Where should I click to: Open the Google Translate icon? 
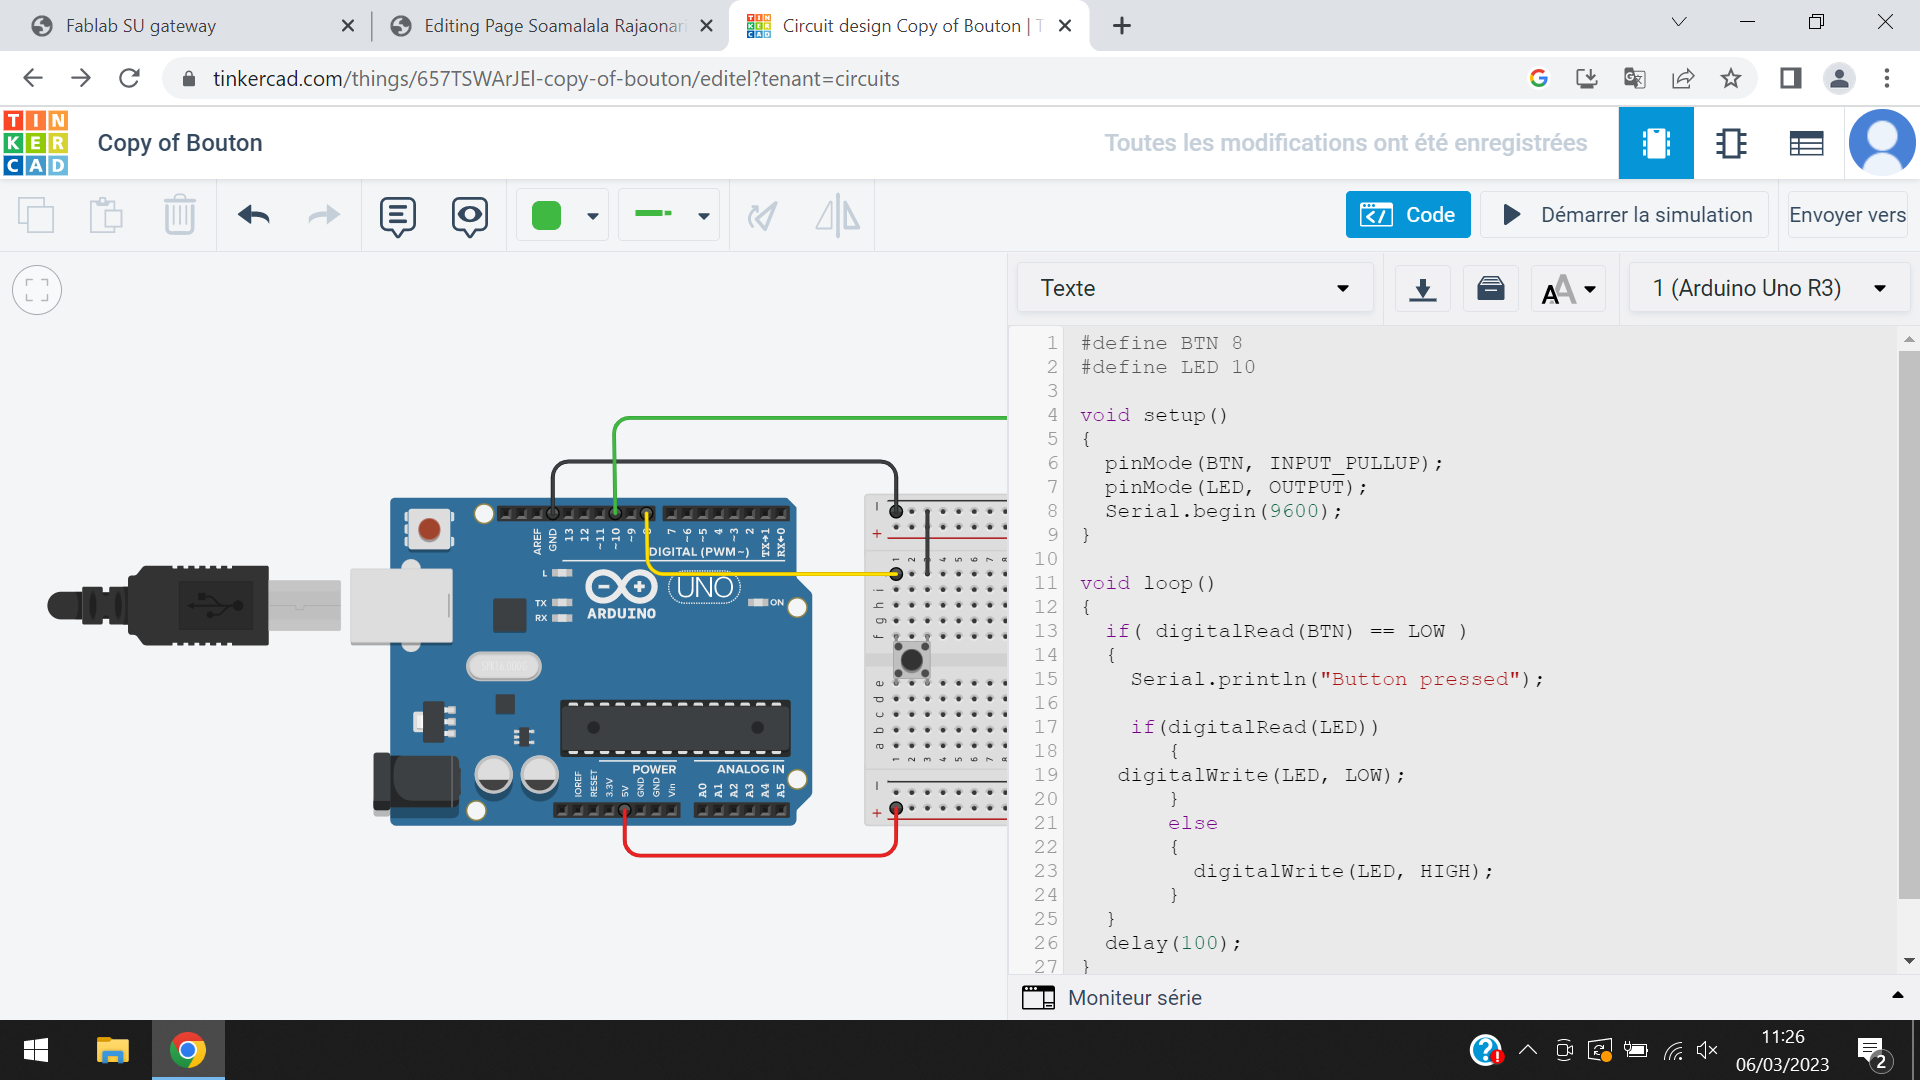(1635, 78)
